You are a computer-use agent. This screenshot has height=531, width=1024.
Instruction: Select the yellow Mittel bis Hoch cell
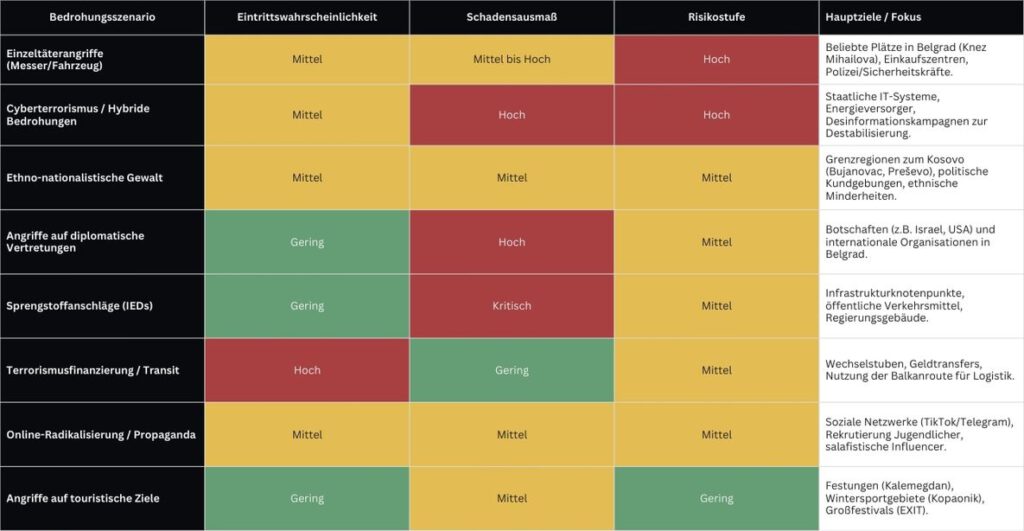click(511, 59)
